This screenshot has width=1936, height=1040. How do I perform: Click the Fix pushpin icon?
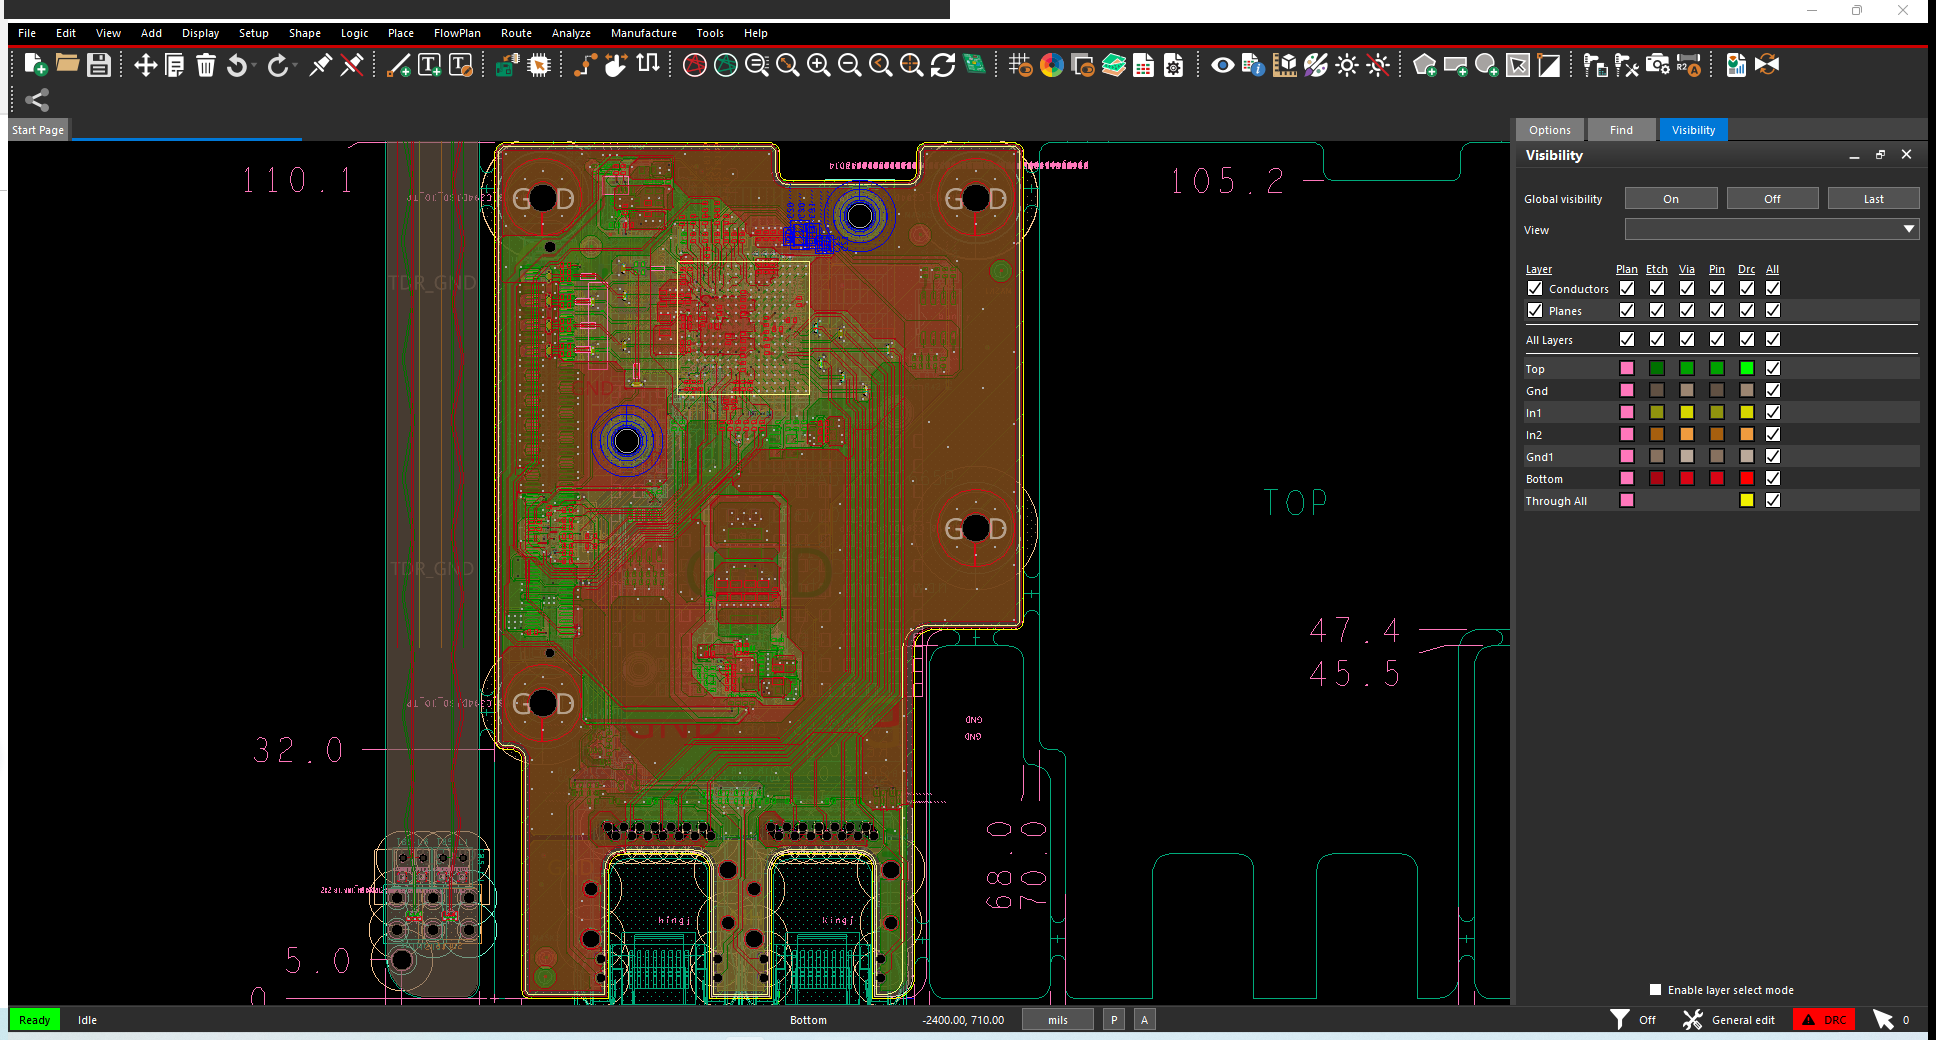pyautogui.click(x=320, y=65)
